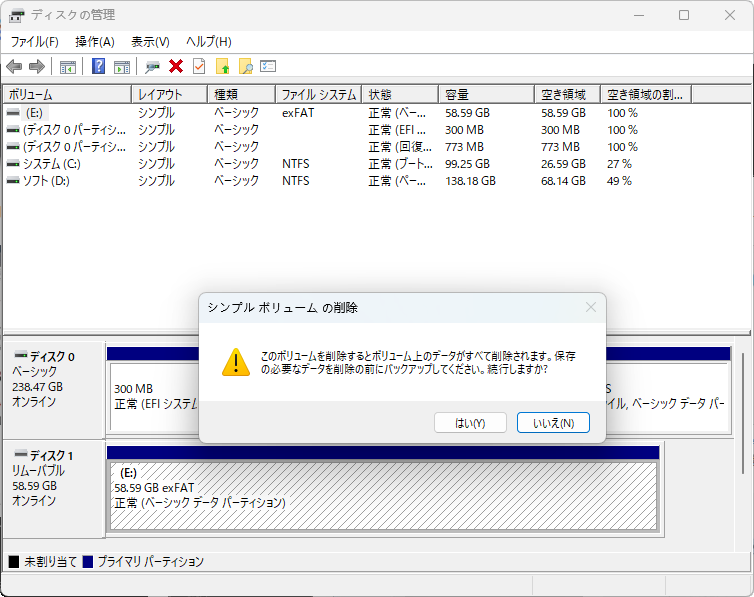This screenshot has height=597, width=754.
Task: Open the 表示(V) menu
Action: [x=150, y=42]
